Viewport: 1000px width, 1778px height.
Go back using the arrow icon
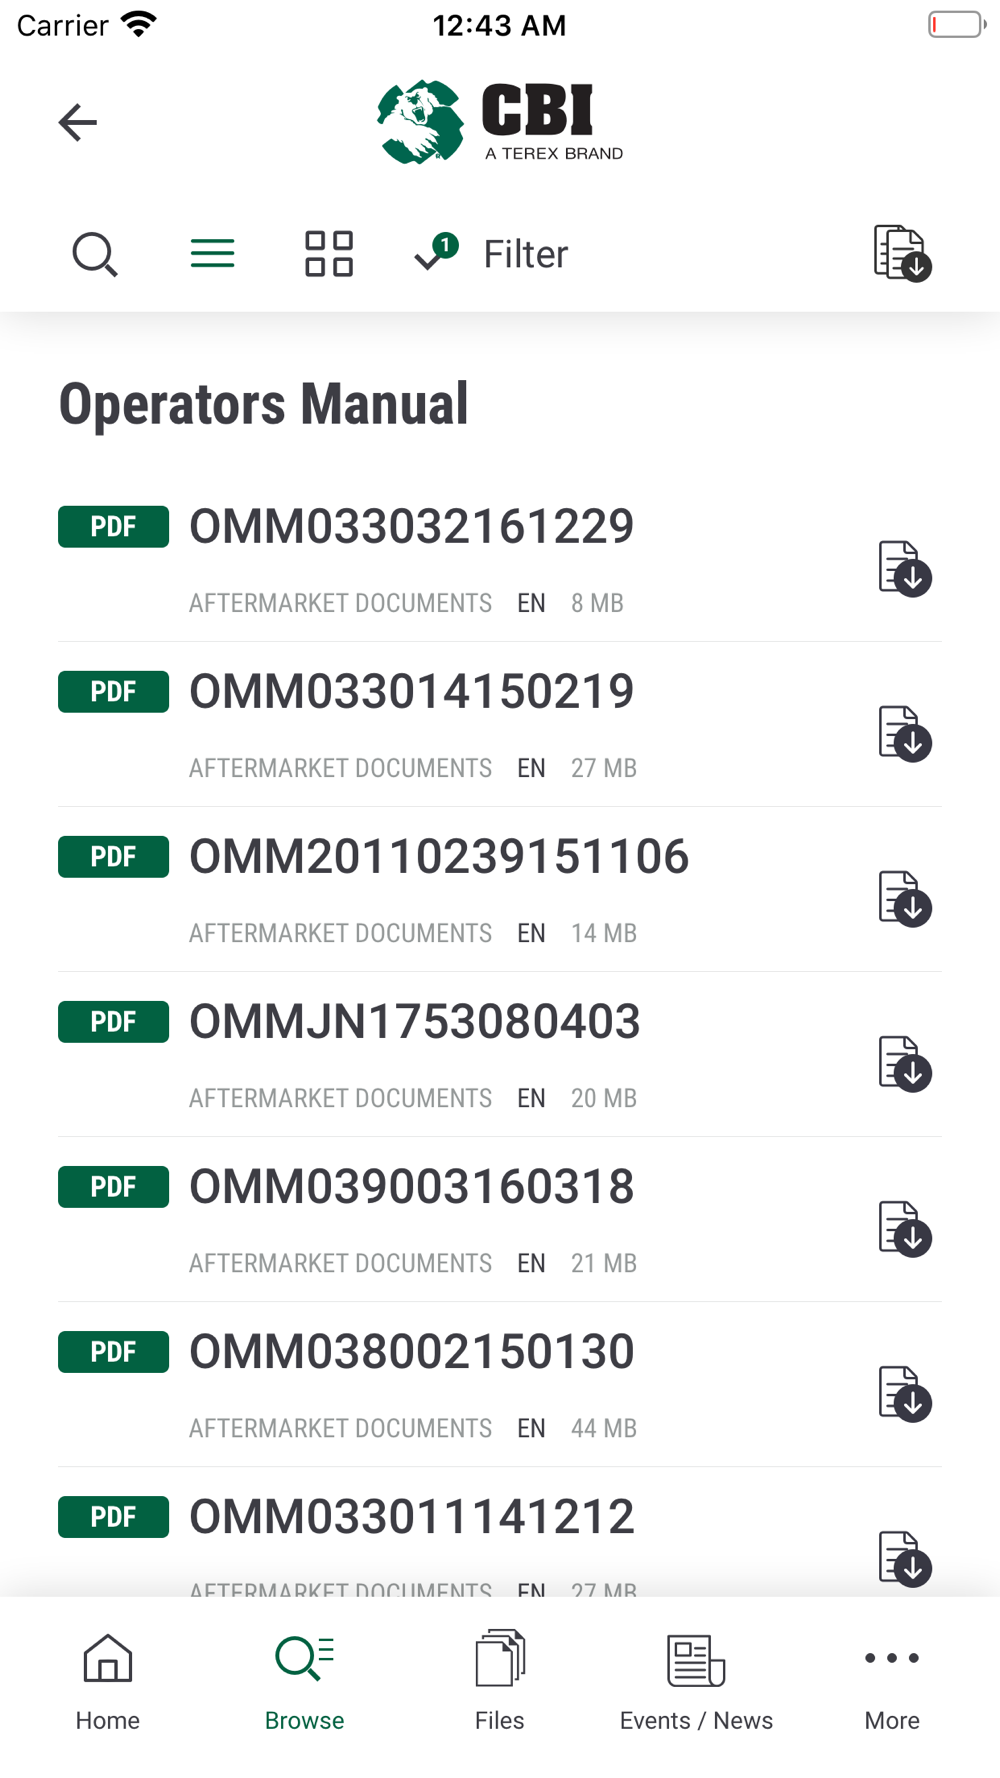tap(77, 122)
